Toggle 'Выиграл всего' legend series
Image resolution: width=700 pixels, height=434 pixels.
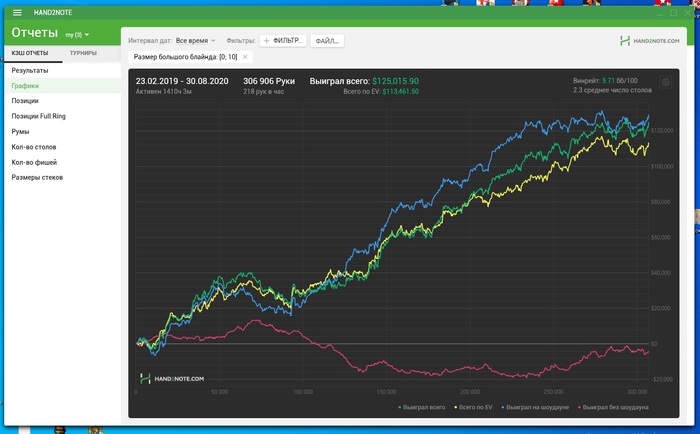(x=422, y=407)
